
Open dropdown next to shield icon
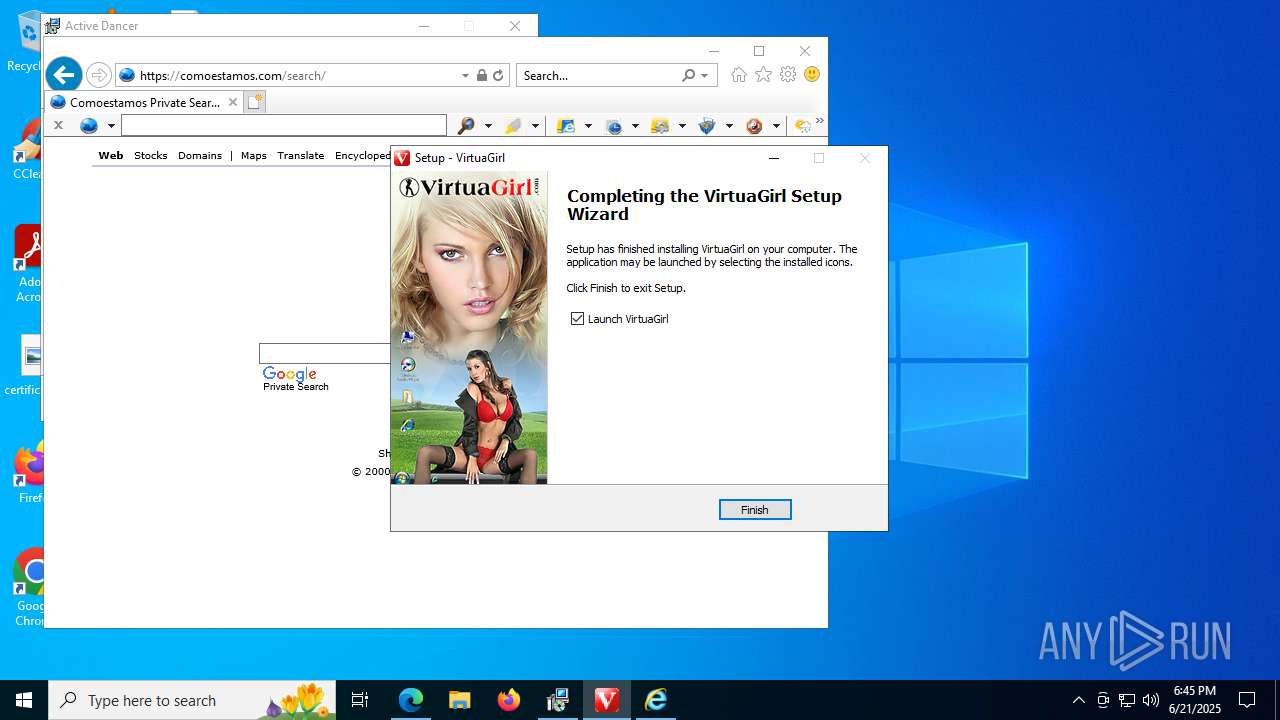pyautogui.click(x=729, y=126)
